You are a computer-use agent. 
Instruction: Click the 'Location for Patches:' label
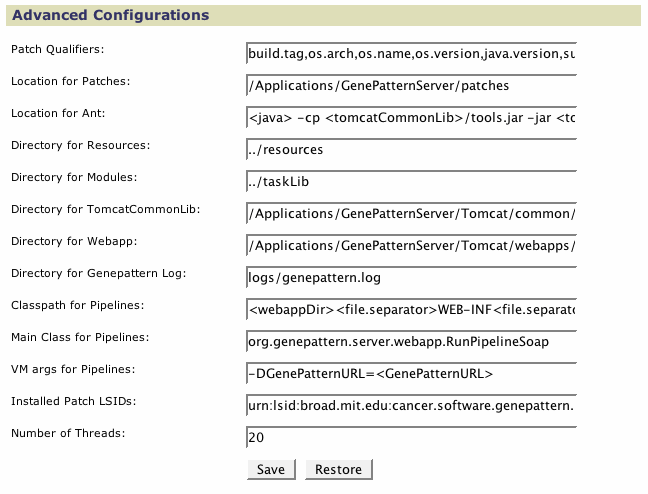[70, 81]
